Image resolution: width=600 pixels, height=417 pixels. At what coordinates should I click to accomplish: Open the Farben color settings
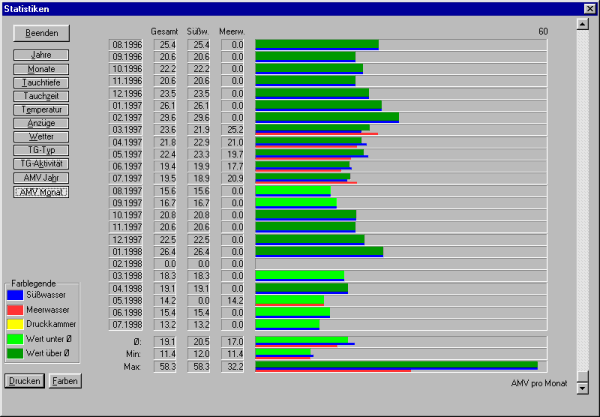coord(65,381)
